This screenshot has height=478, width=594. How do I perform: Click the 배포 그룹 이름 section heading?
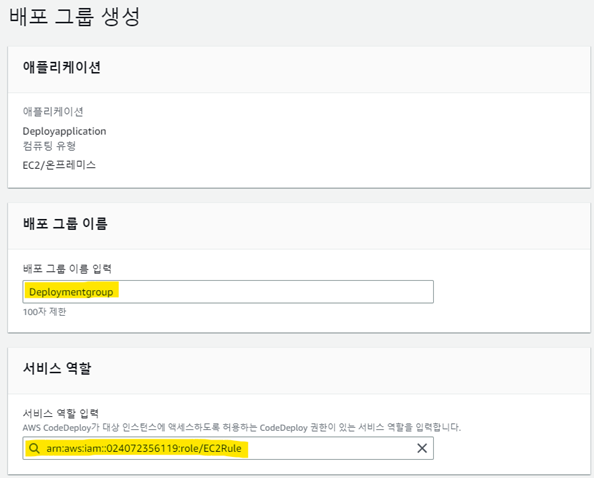tap(65, 223)
